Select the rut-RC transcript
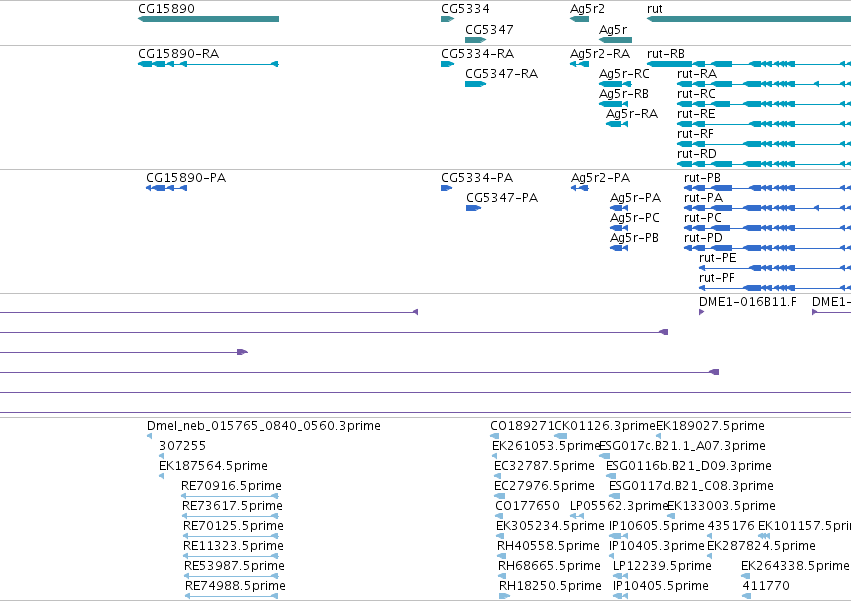Viewport: 851px width, 601px height. pyautogui.click(x=764, y=104)
